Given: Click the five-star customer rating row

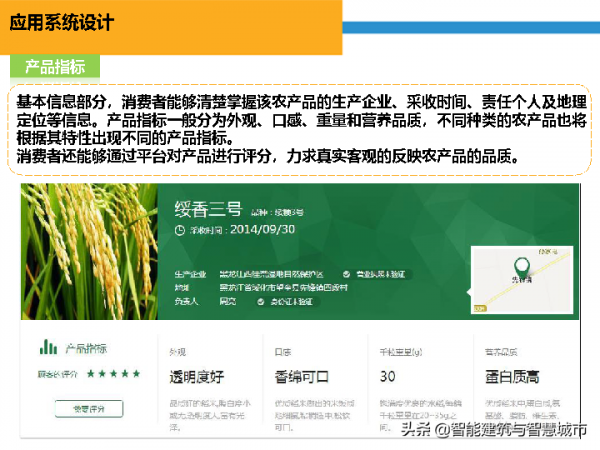Looking at the screenshot, I should 113,373.
